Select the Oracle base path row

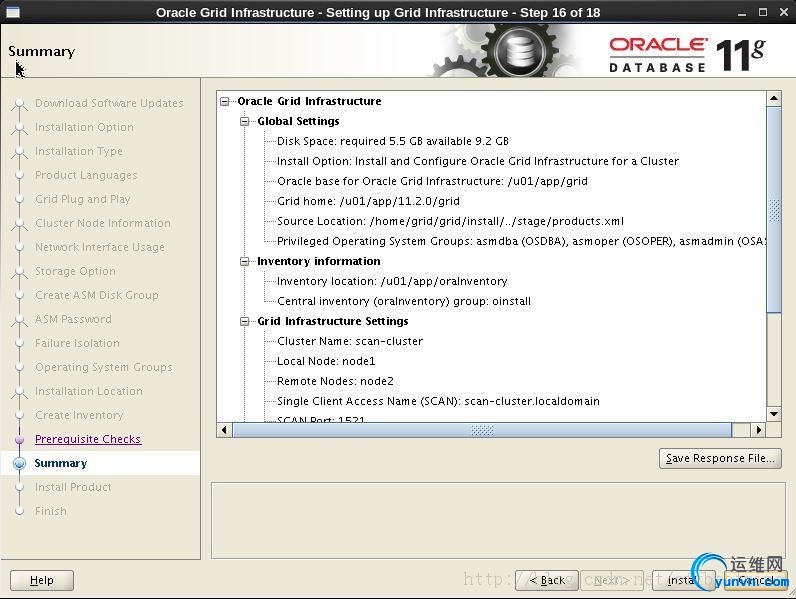432,181
